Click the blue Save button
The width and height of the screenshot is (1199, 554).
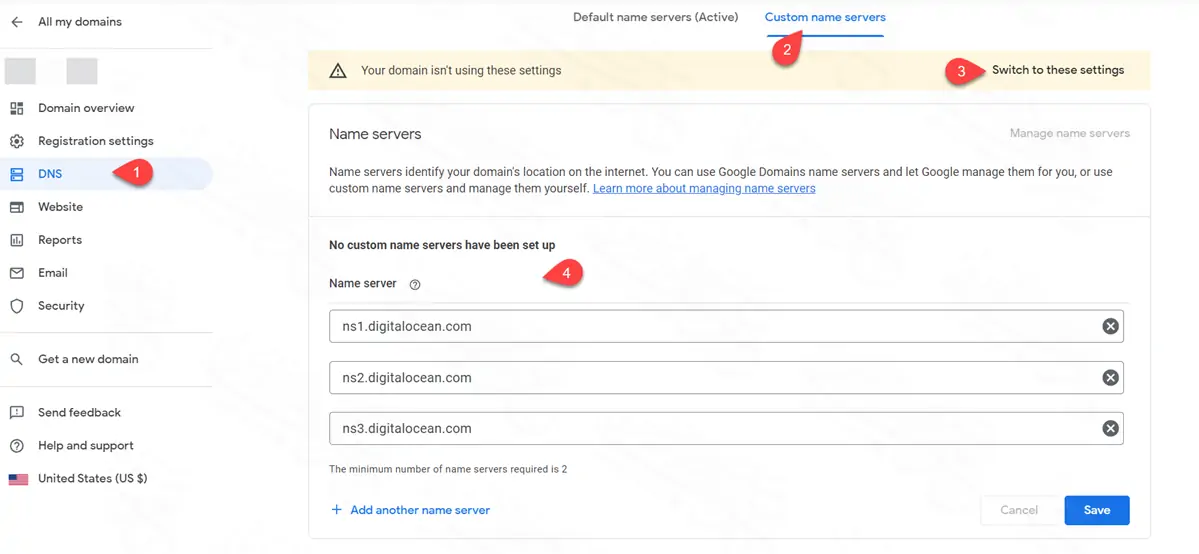[x=1096, y=510]
